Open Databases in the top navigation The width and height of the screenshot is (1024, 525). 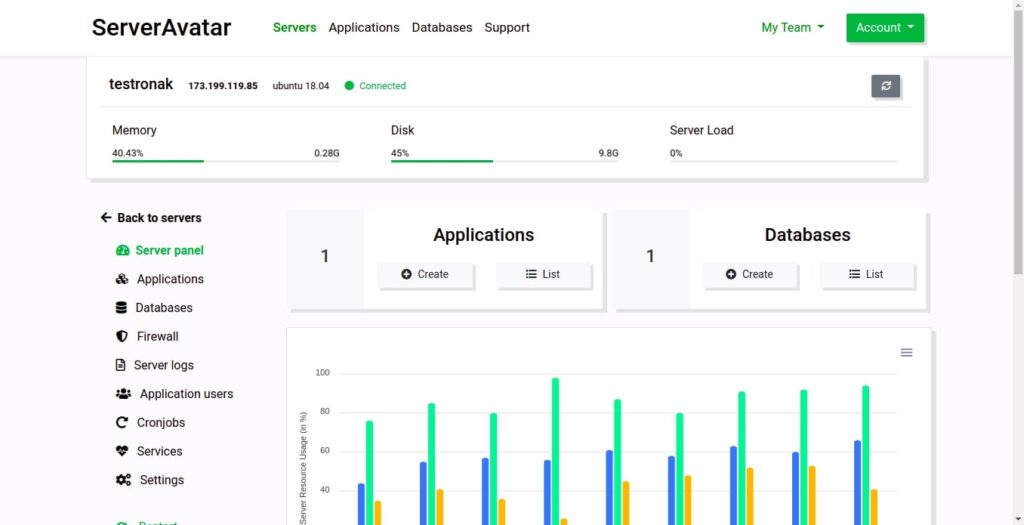pyautogui.click(x=441, y=27)
